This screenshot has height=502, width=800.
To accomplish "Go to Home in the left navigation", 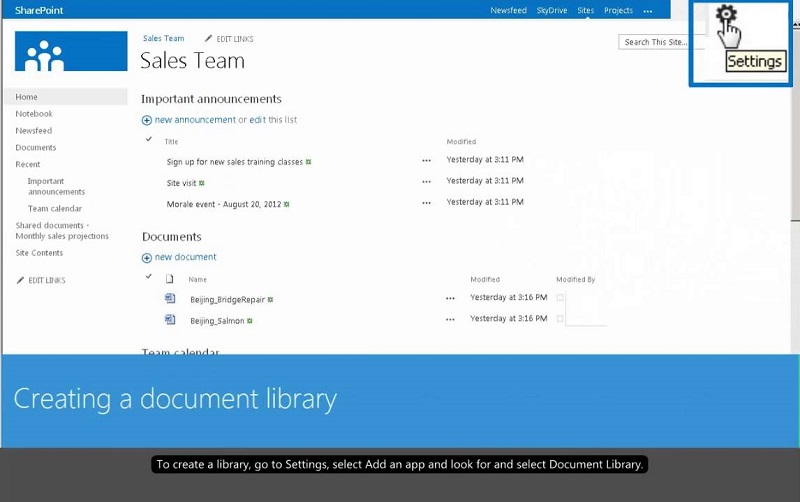I will (x=66, y=97).
